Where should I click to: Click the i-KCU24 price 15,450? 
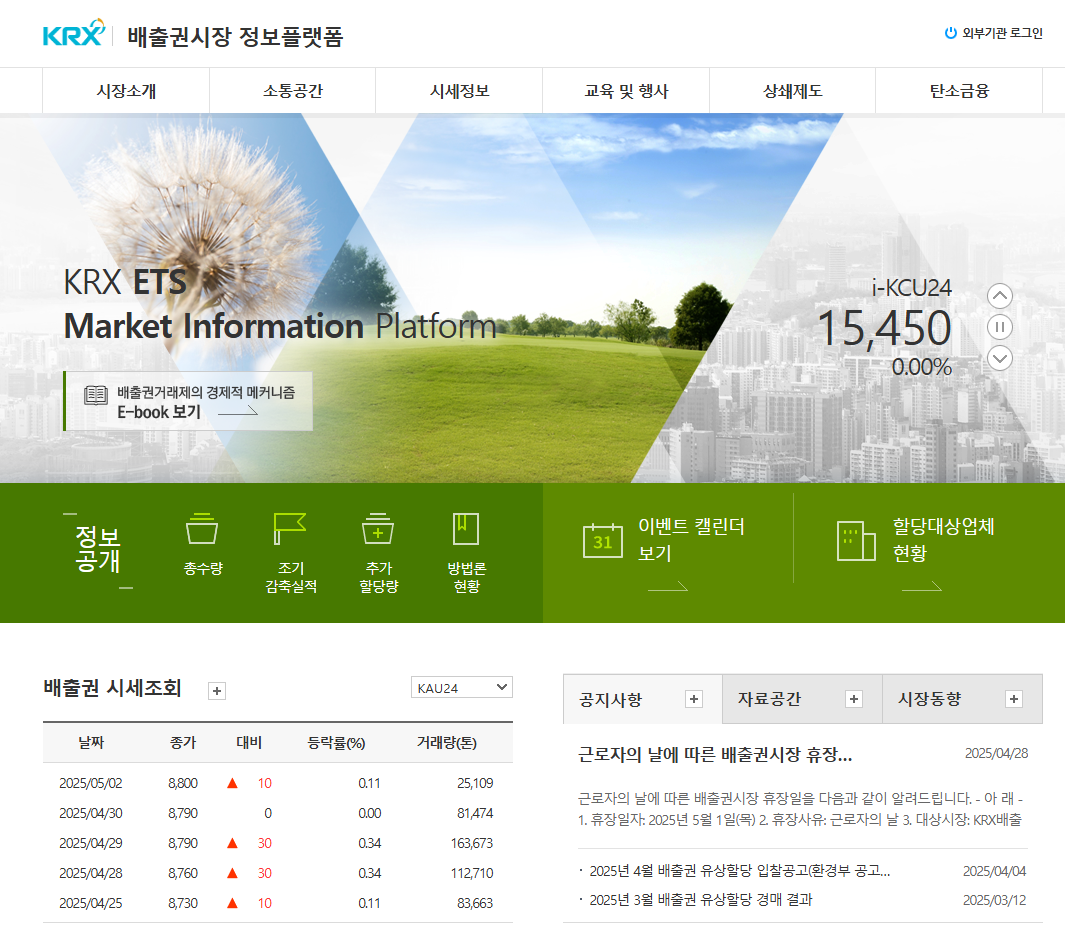(884, 329)
